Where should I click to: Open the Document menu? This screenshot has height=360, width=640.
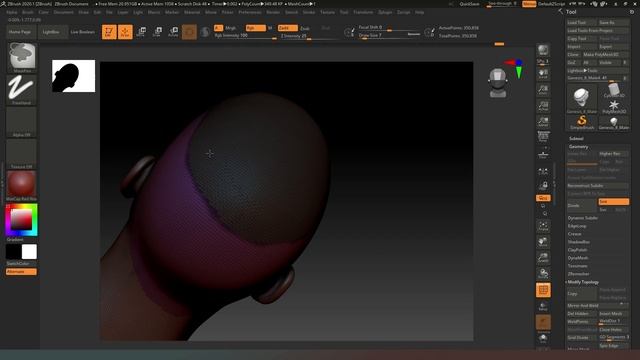tap(63, 12)
